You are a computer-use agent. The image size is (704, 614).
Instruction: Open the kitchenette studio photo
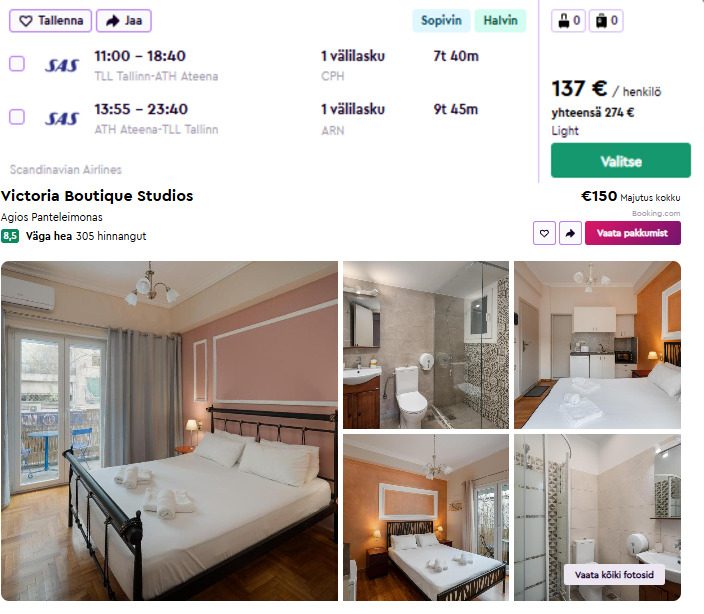pos(597,345)
